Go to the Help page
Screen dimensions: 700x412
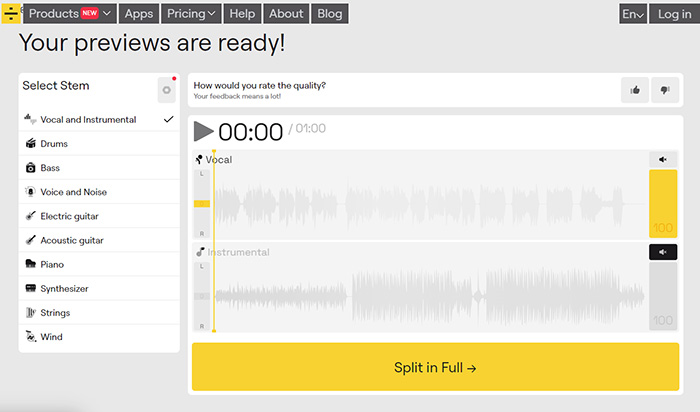(x=242, y=14)
